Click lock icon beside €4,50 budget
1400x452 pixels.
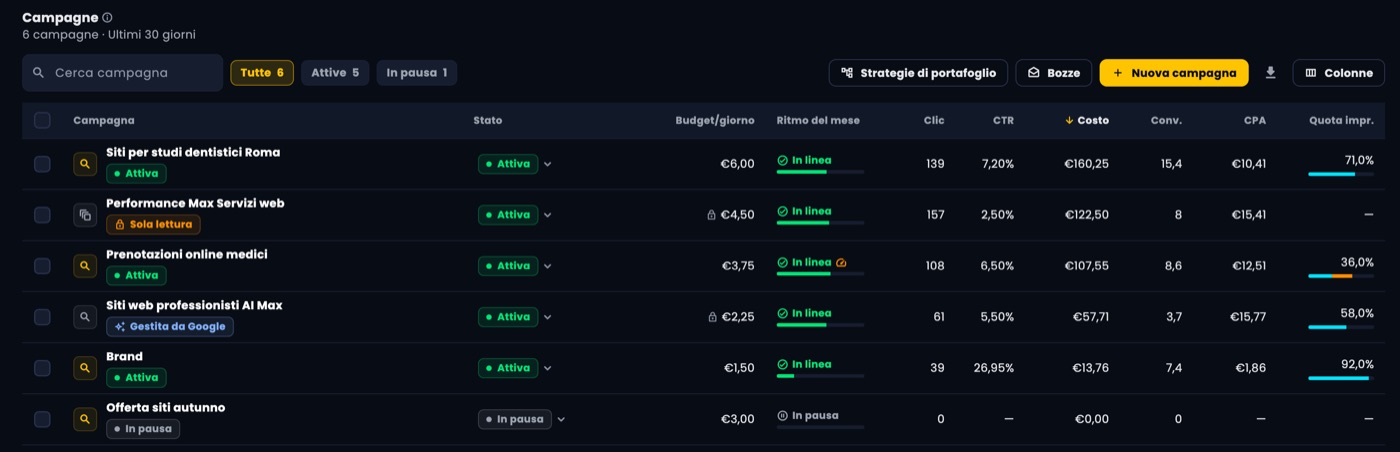[x=712, y=215]
